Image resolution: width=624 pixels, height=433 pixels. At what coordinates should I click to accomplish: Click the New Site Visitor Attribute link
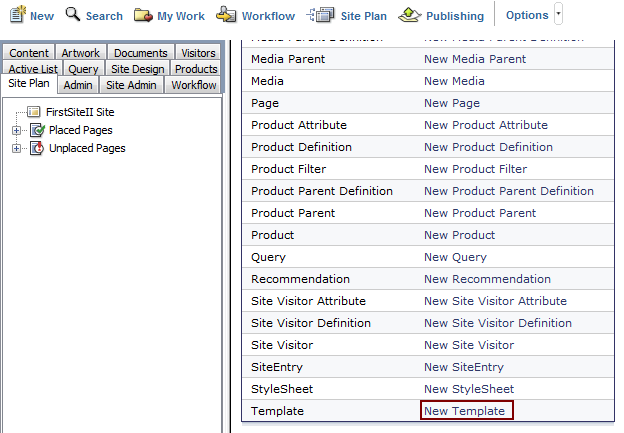pyautogui.click(x=495, y=301)
